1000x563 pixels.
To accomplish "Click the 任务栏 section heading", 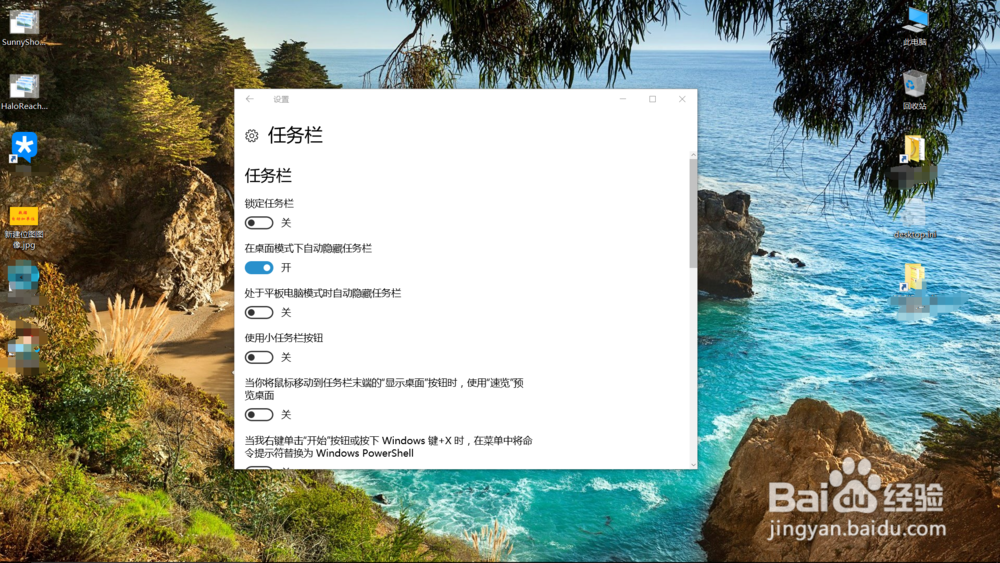I will 268,175.
